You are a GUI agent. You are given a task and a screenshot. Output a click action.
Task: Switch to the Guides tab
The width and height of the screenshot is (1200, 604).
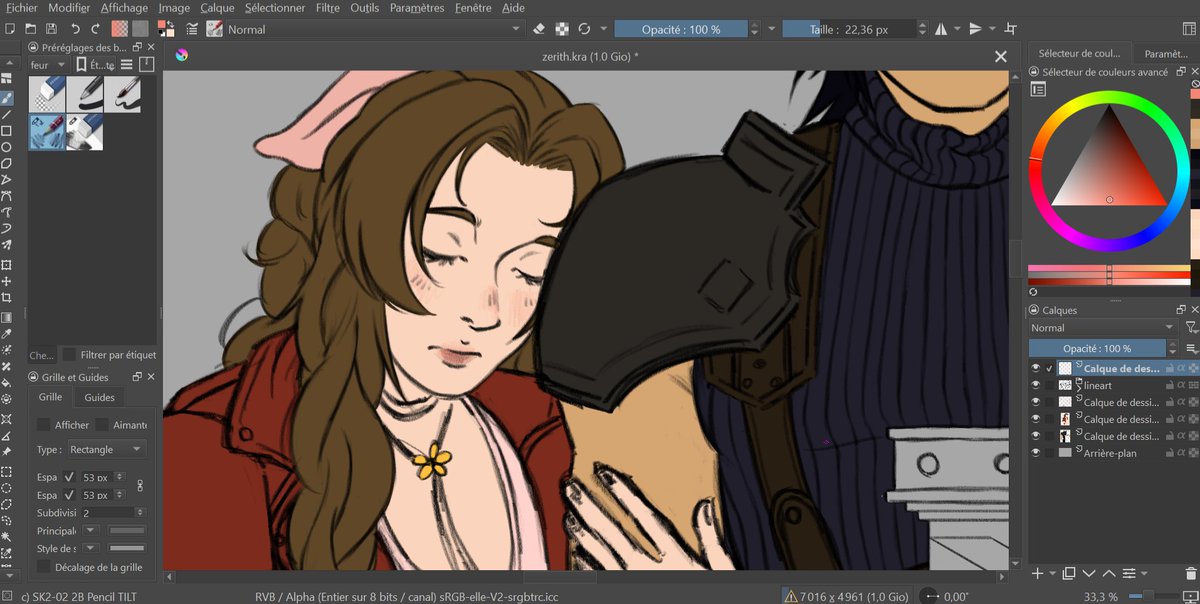[x=99, y=398]
